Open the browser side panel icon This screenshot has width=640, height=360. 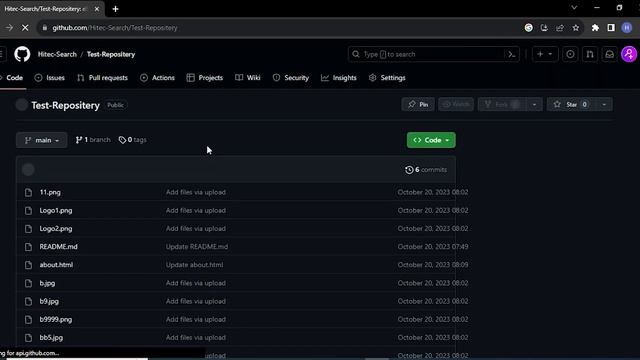tap(611, 28)
